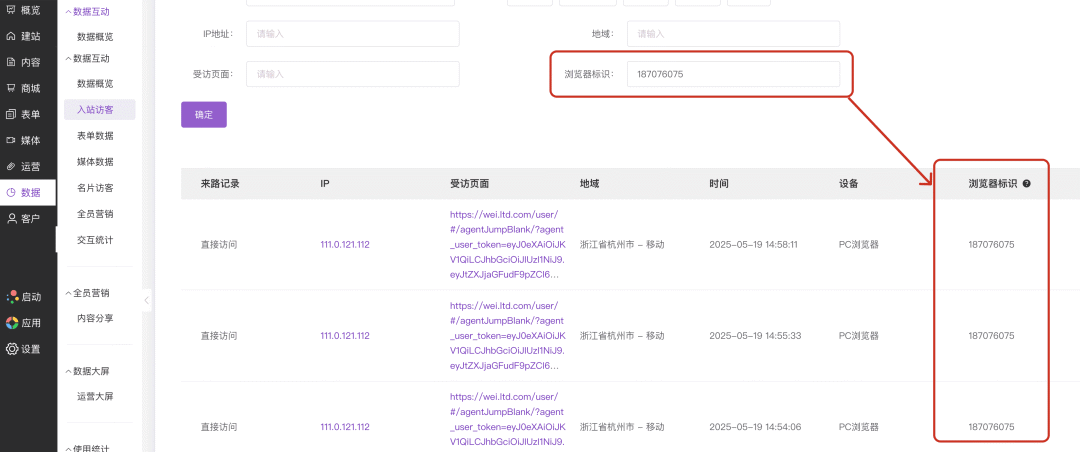Screen dimensions: 1080x452
Task: Open the 客户 customers sidebar icon
Action: pos(11,218)
